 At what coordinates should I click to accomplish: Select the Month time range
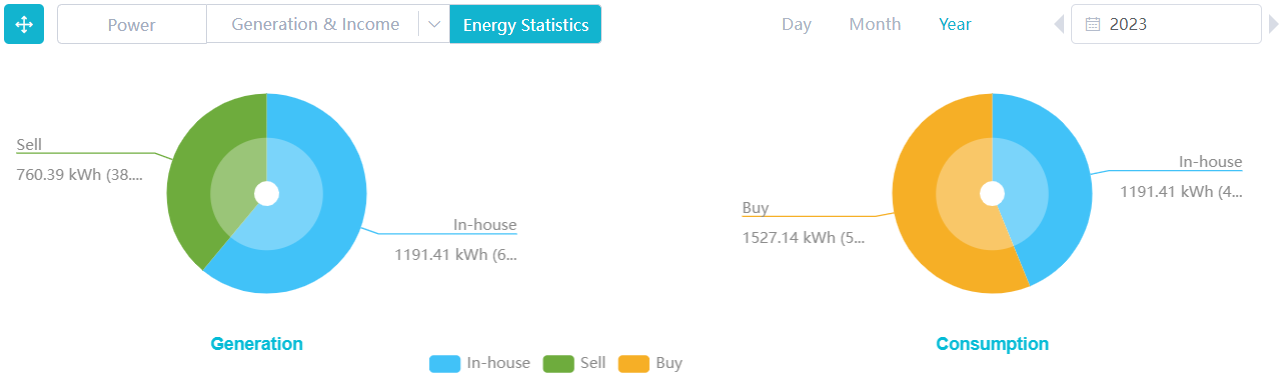point(875,24)
